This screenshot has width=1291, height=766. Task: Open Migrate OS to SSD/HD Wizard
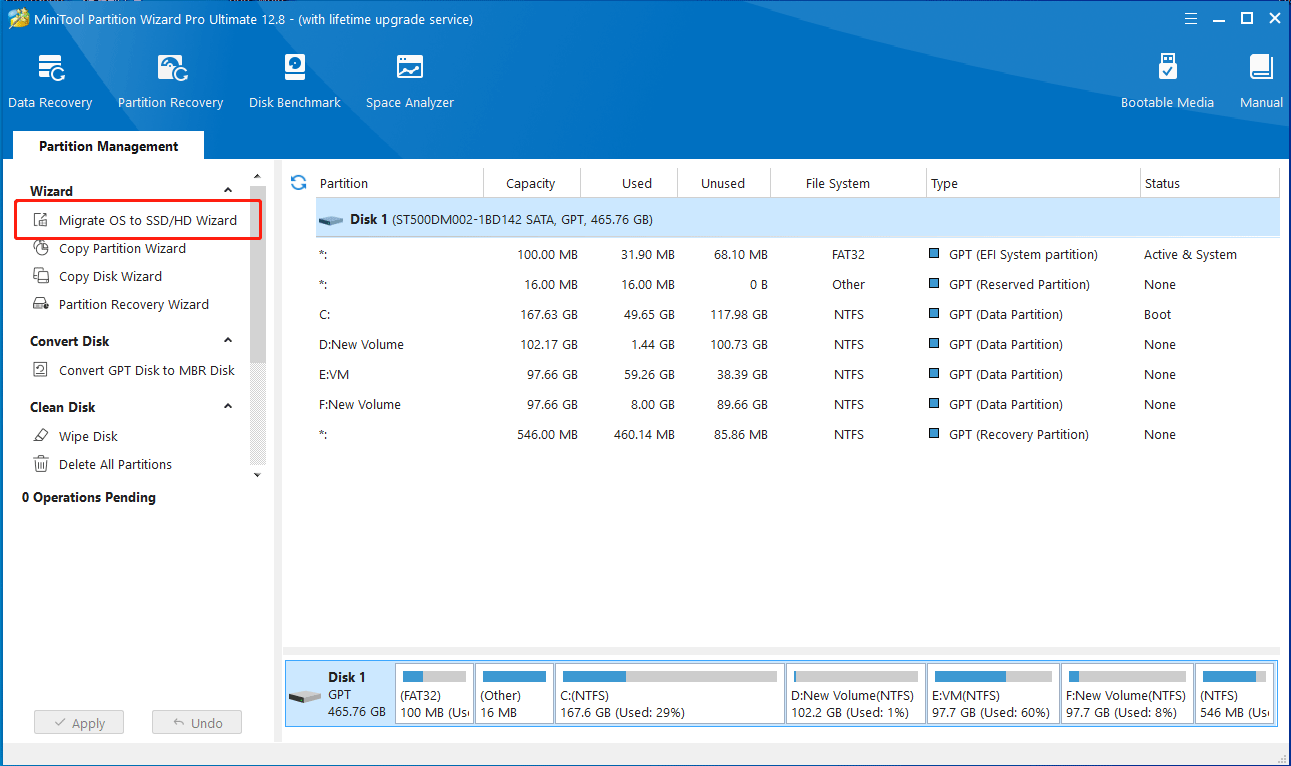148,220
